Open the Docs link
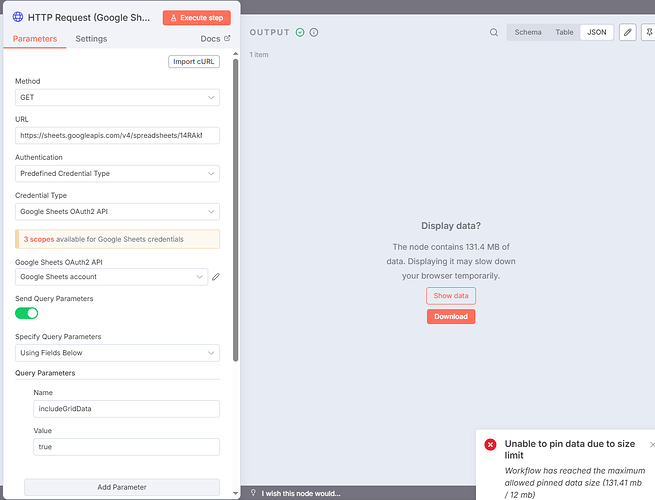 click(215, 39)
